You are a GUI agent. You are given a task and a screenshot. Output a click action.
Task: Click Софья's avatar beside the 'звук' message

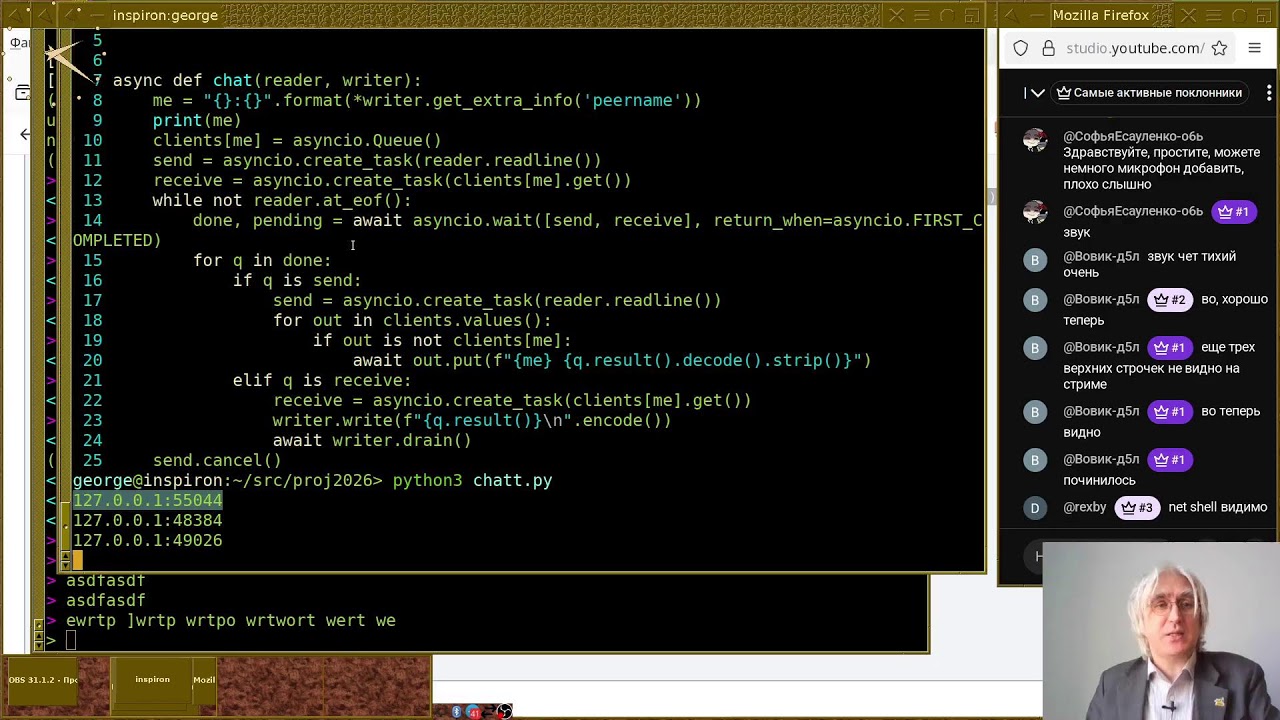[x=1035, y=212]
